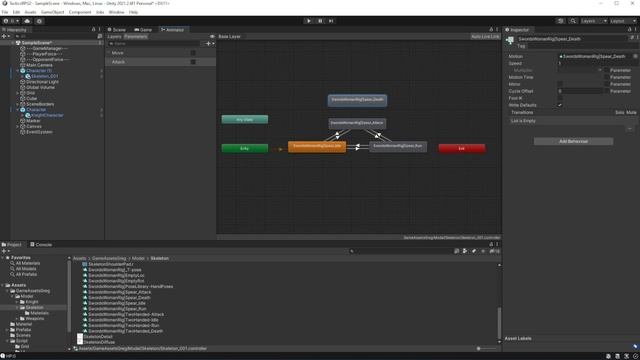The image size is (640, 360).
Task: Collapse the Character (1) foldout in Hierarchy
Action: click(18, 71)
